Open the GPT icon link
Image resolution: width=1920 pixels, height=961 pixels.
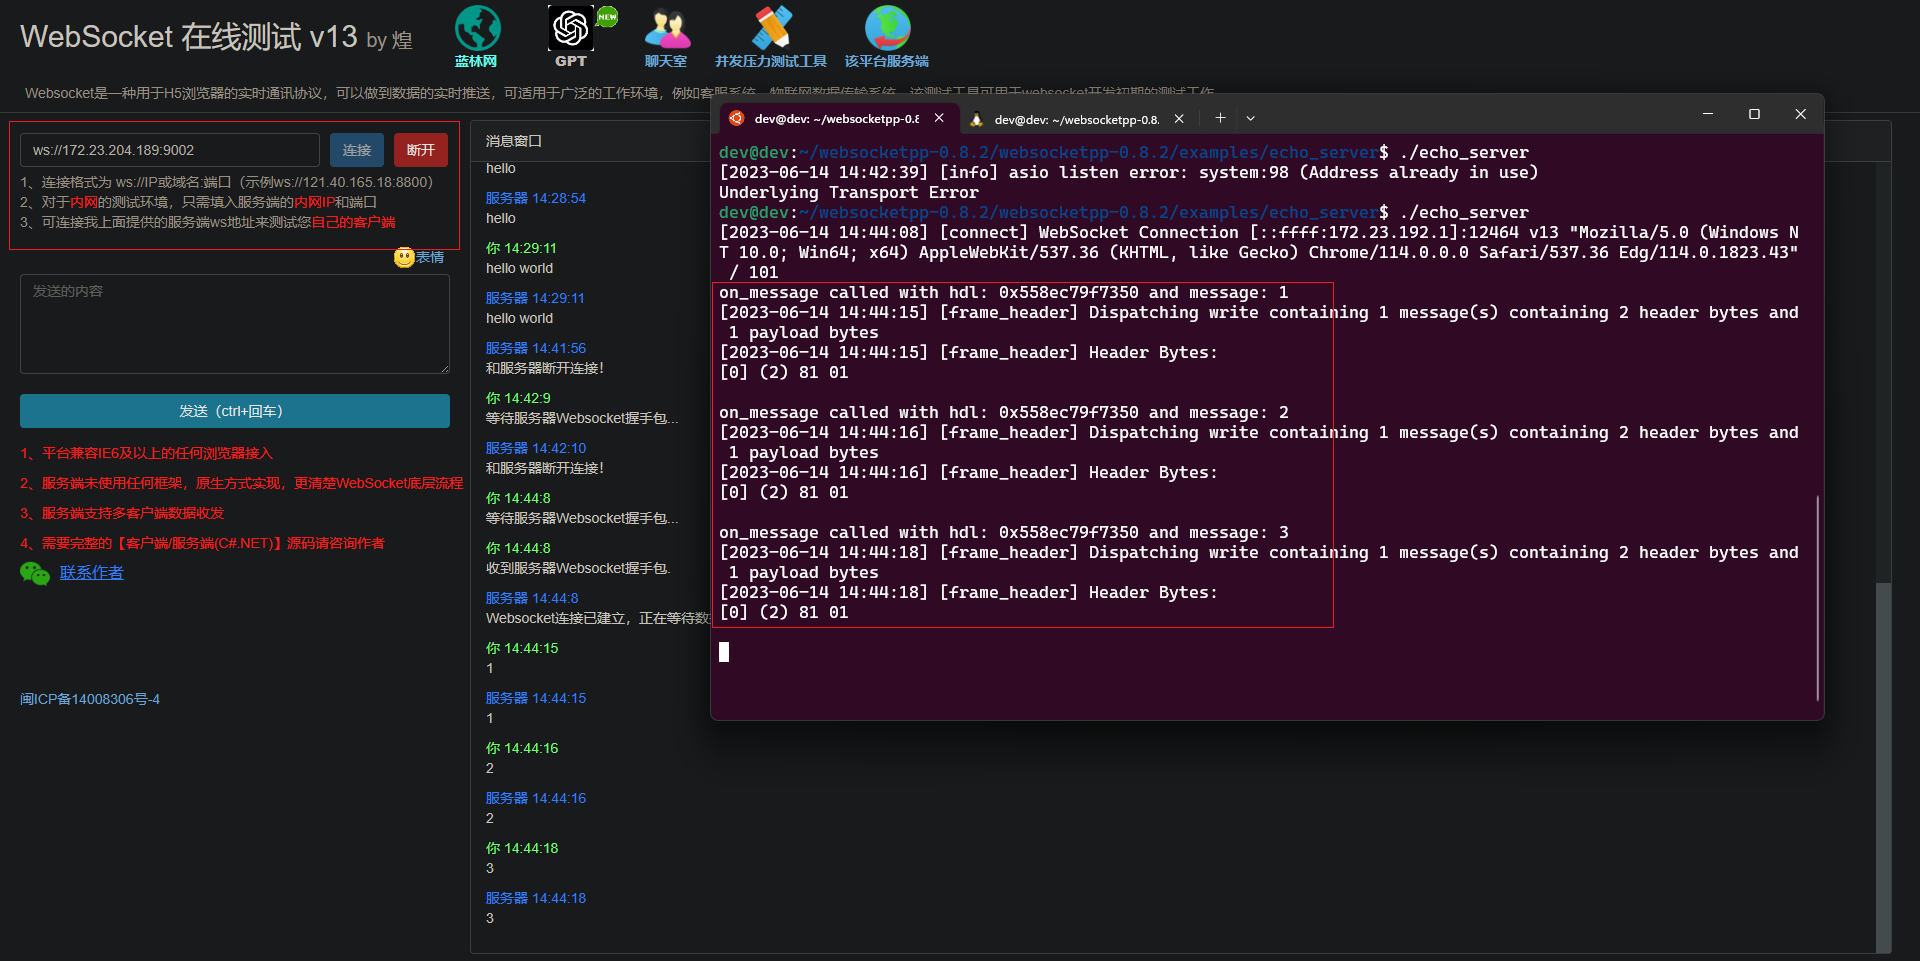pos(571,28)
